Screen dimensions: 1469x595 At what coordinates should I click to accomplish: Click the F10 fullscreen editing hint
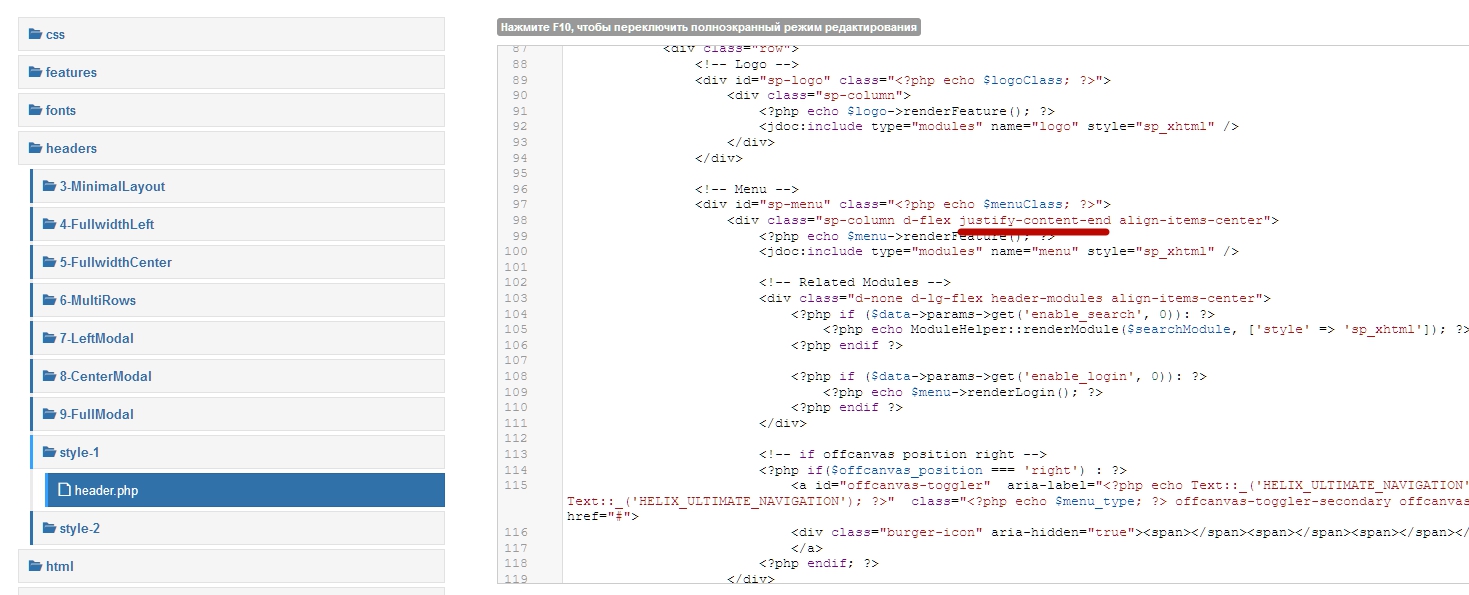click(708, 28)
